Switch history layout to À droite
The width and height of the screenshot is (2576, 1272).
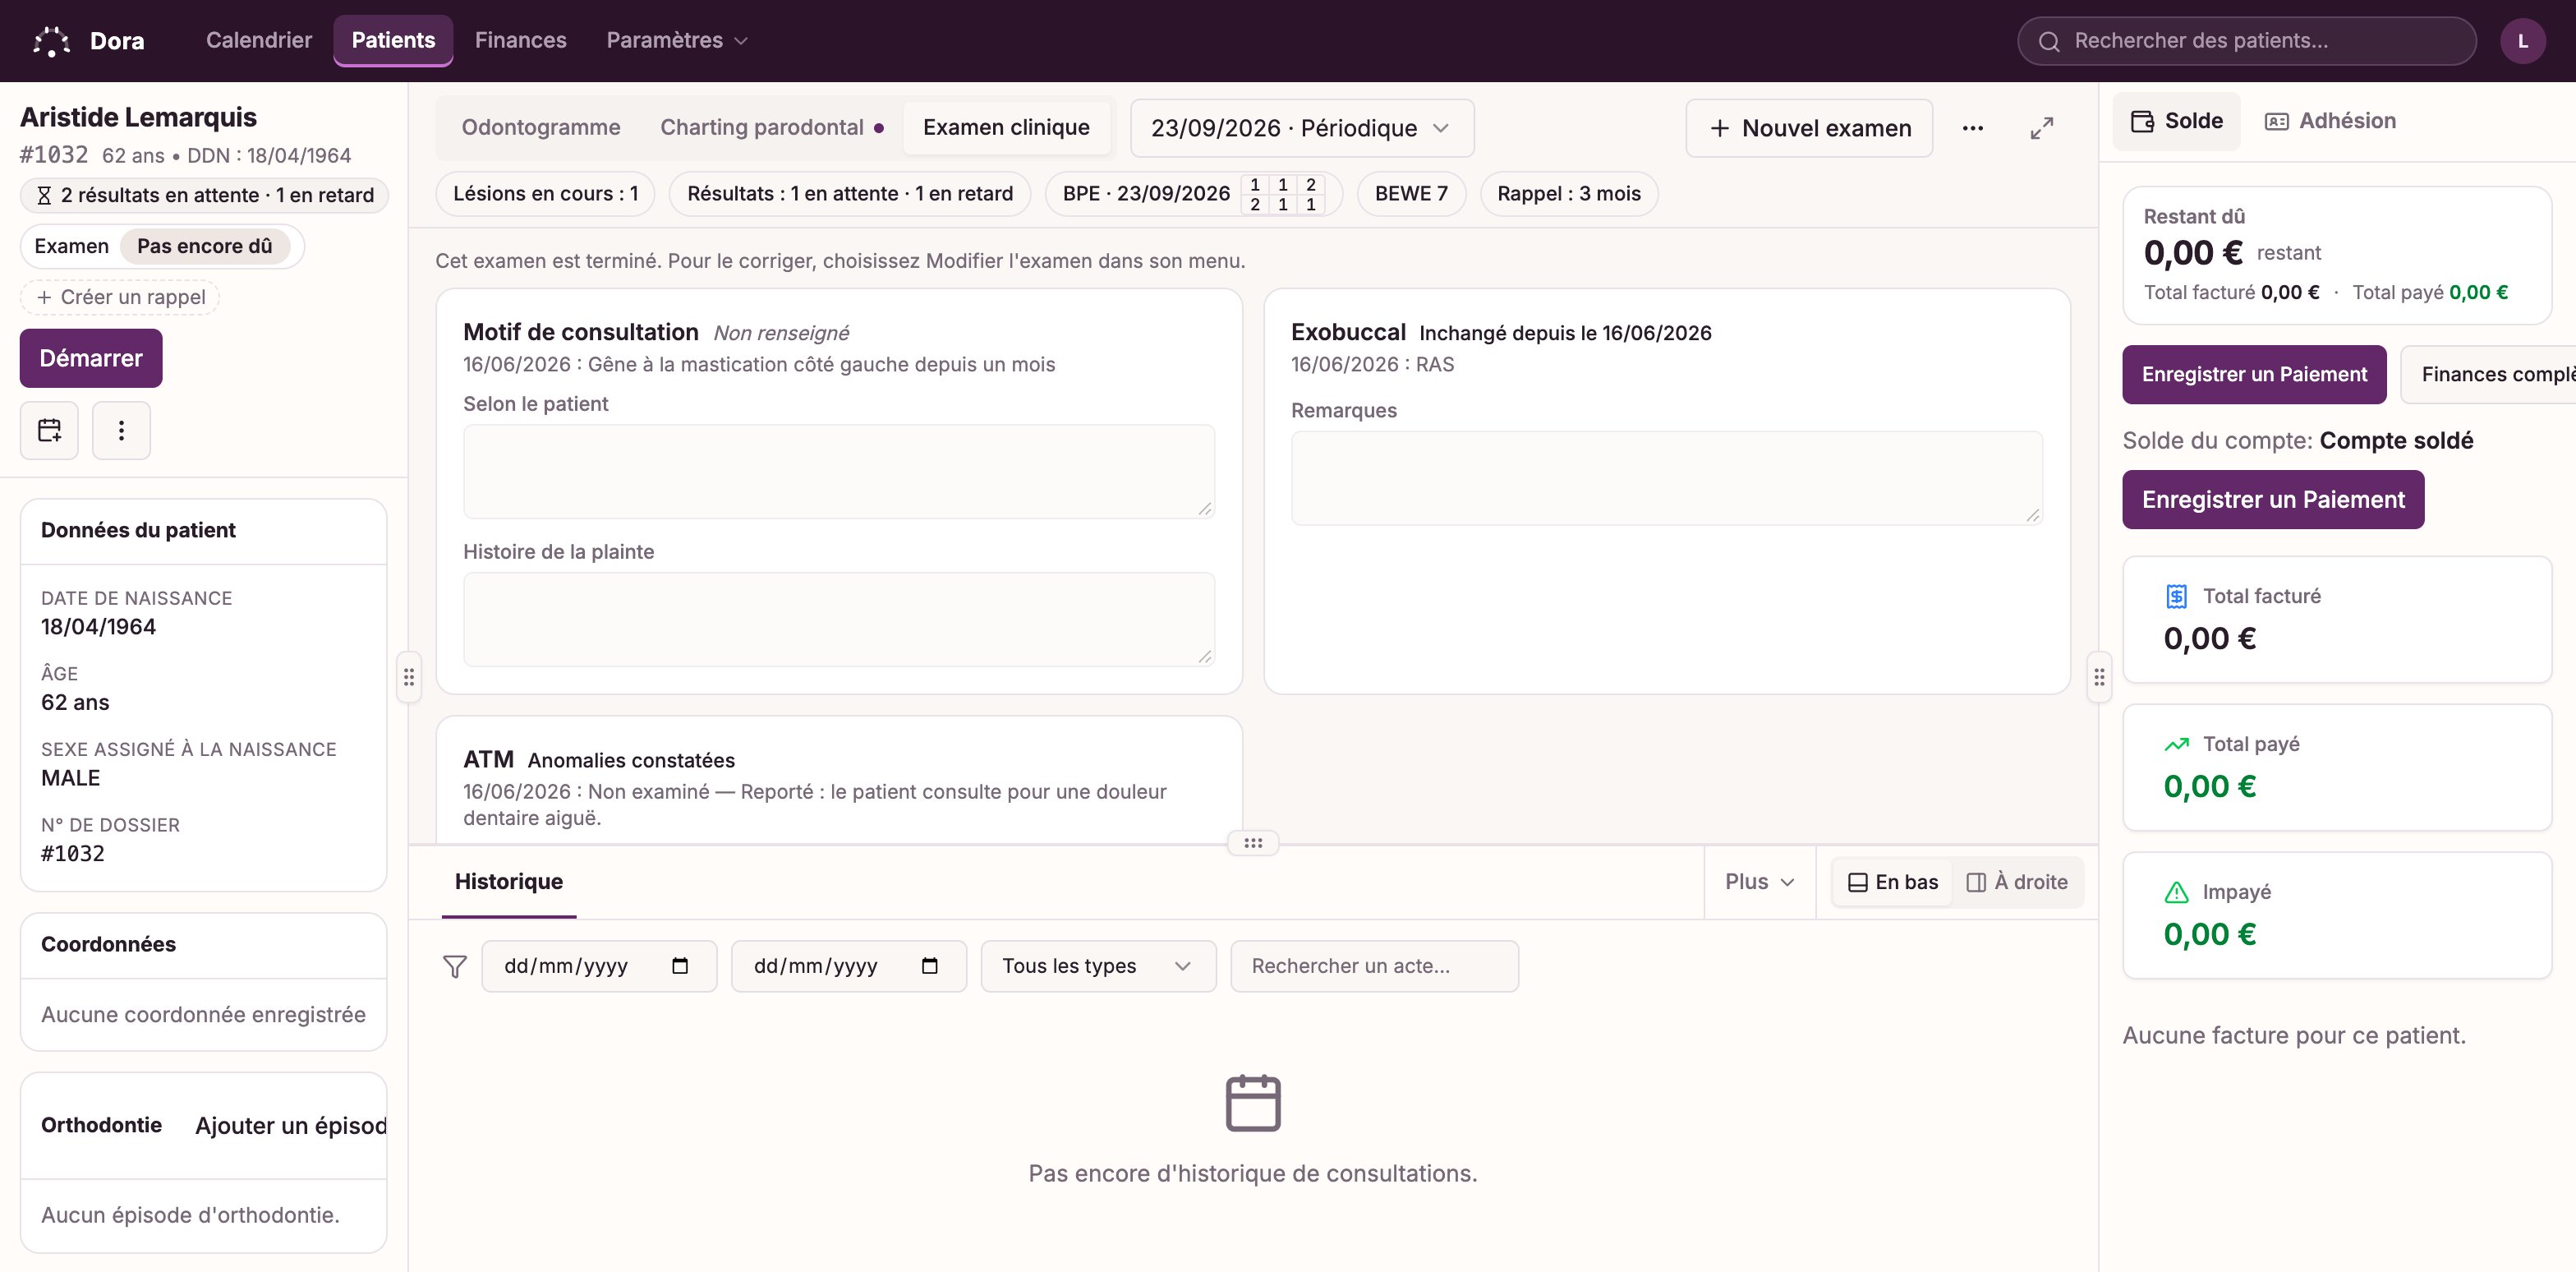click(2017, 882)
